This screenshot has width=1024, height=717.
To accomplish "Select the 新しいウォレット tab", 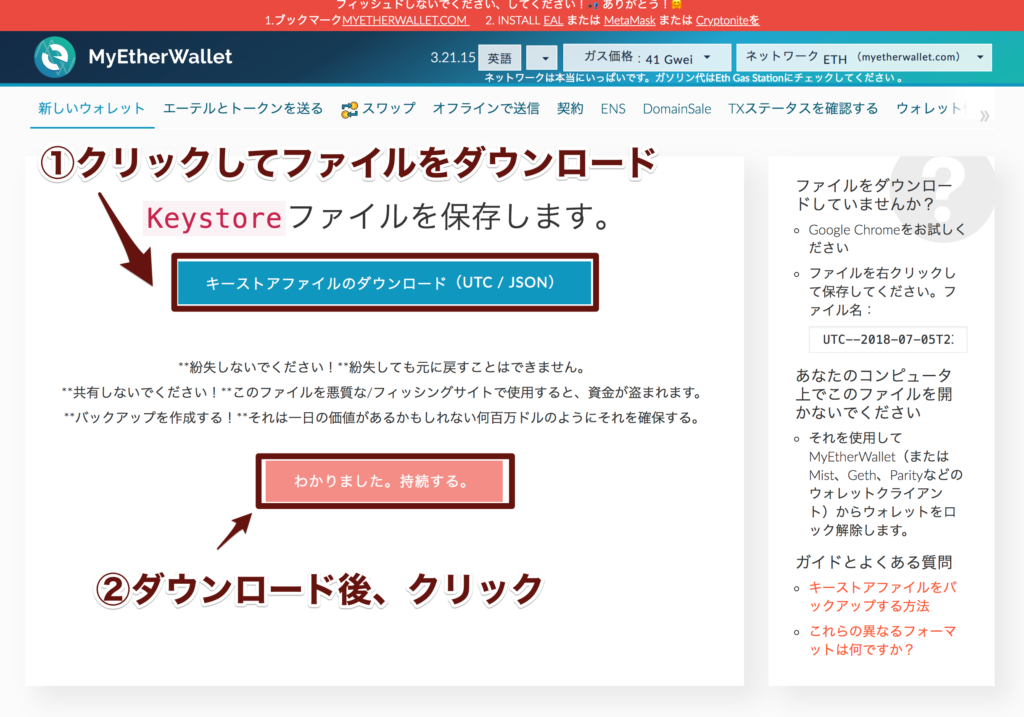I will [91, 108].
